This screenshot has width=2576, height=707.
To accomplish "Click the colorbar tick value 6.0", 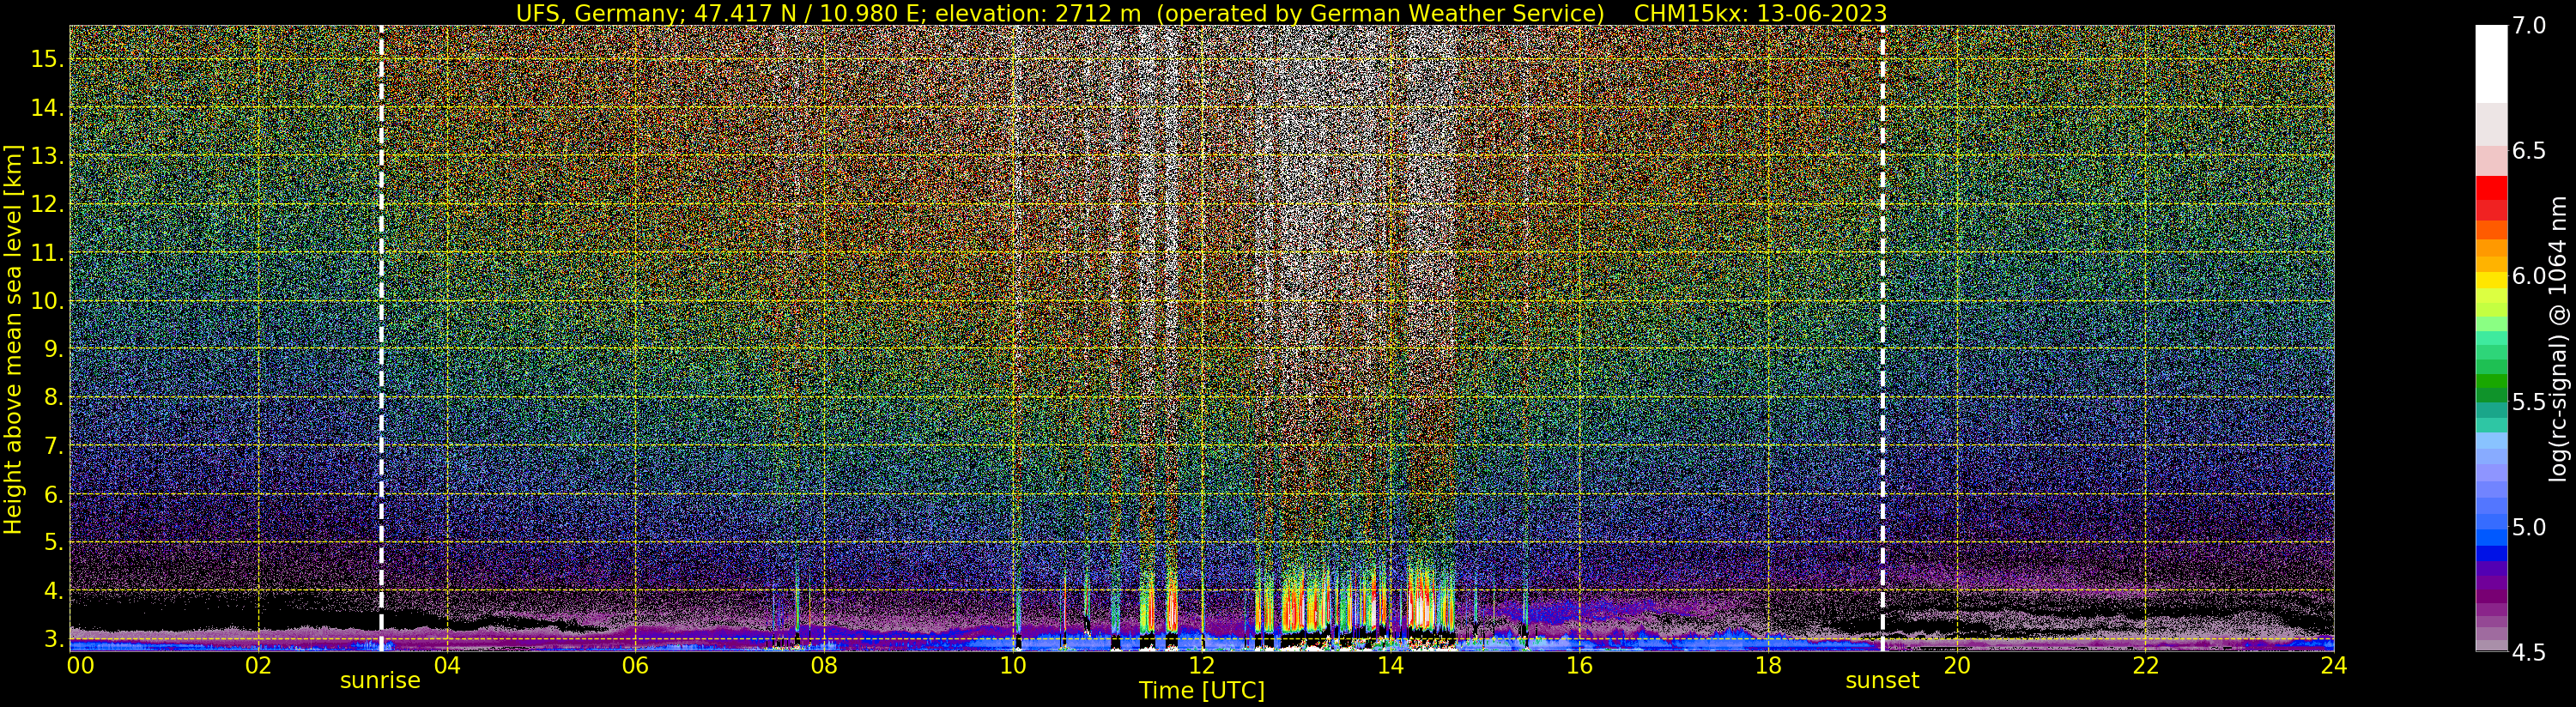I will point(2529,276).
